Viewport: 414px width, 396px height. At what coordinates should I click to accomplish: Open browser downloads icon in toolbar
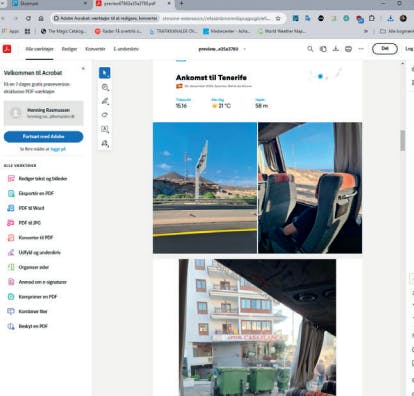click(x=390, y=19)
